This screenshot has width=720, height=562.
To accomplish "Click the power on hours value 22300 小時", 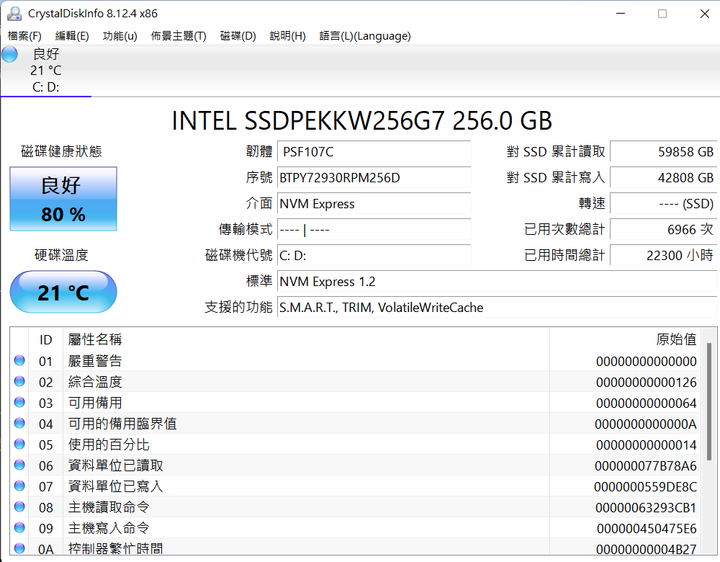I will click(664, 255).
